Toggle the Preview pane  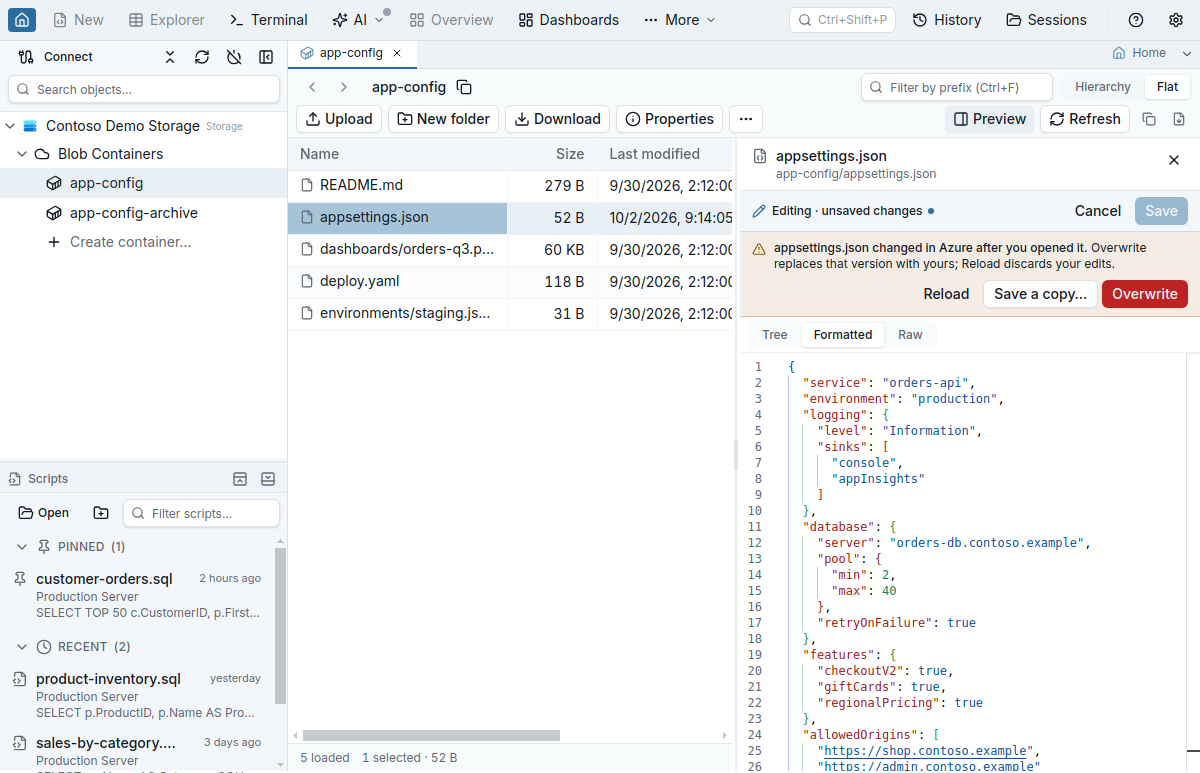coord(990,119)
